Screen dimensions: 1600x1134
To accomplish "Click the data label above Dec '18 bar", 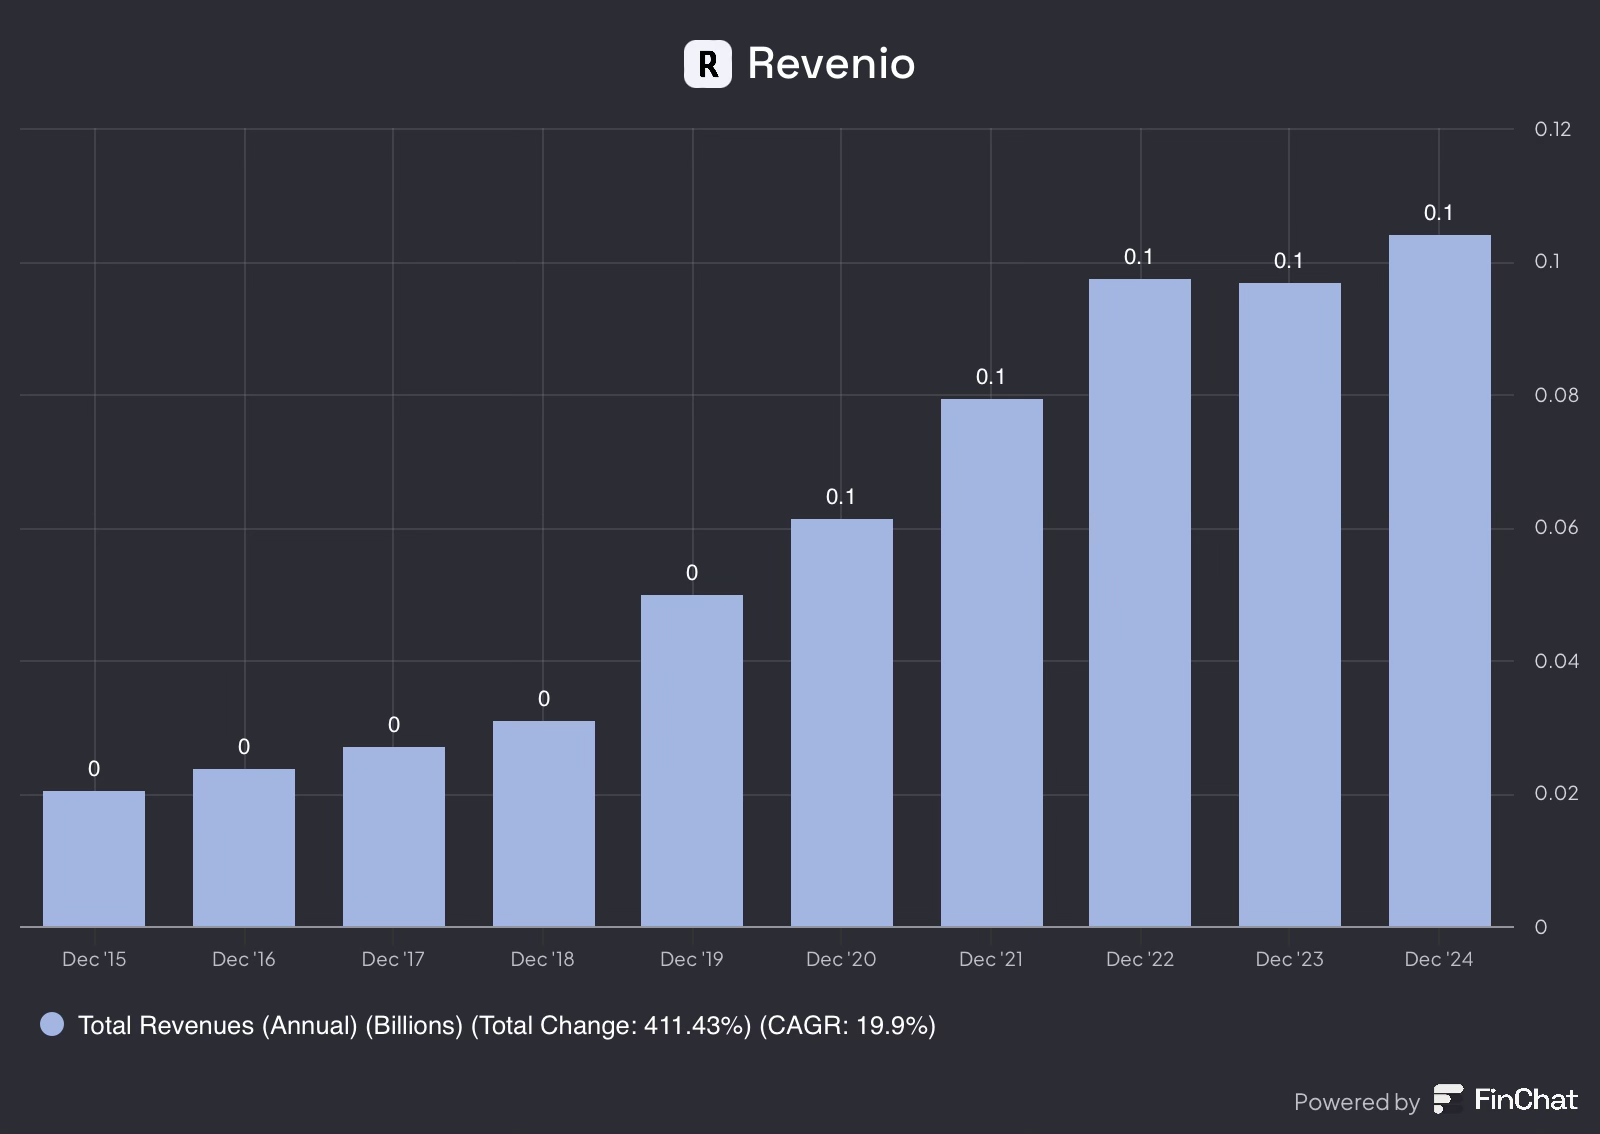I will 544,699.
